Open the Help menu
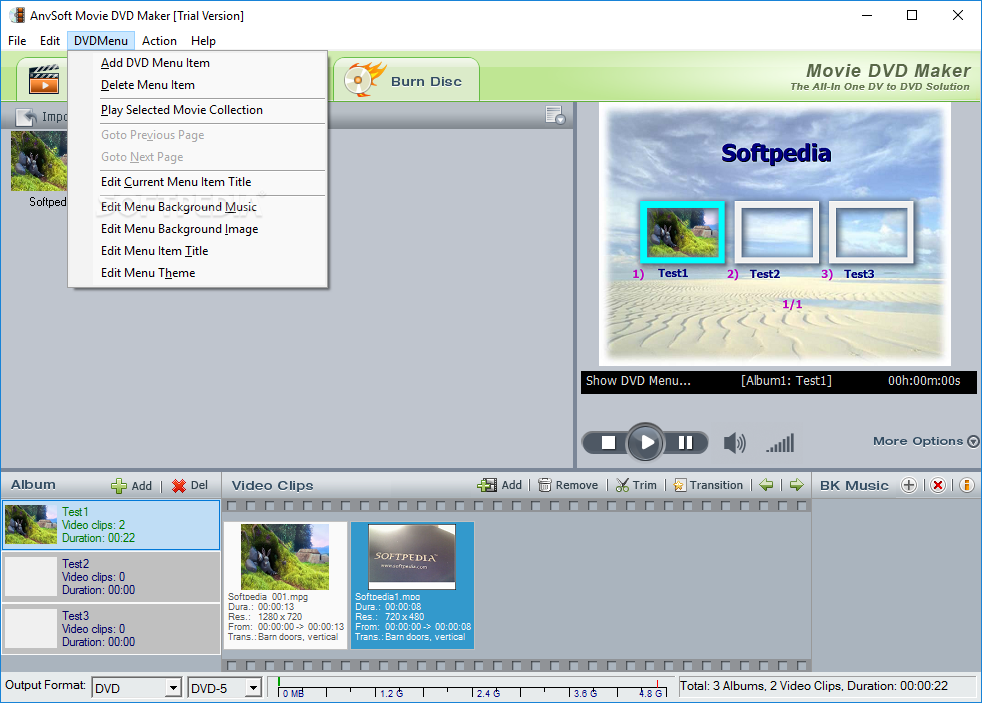 203,41
